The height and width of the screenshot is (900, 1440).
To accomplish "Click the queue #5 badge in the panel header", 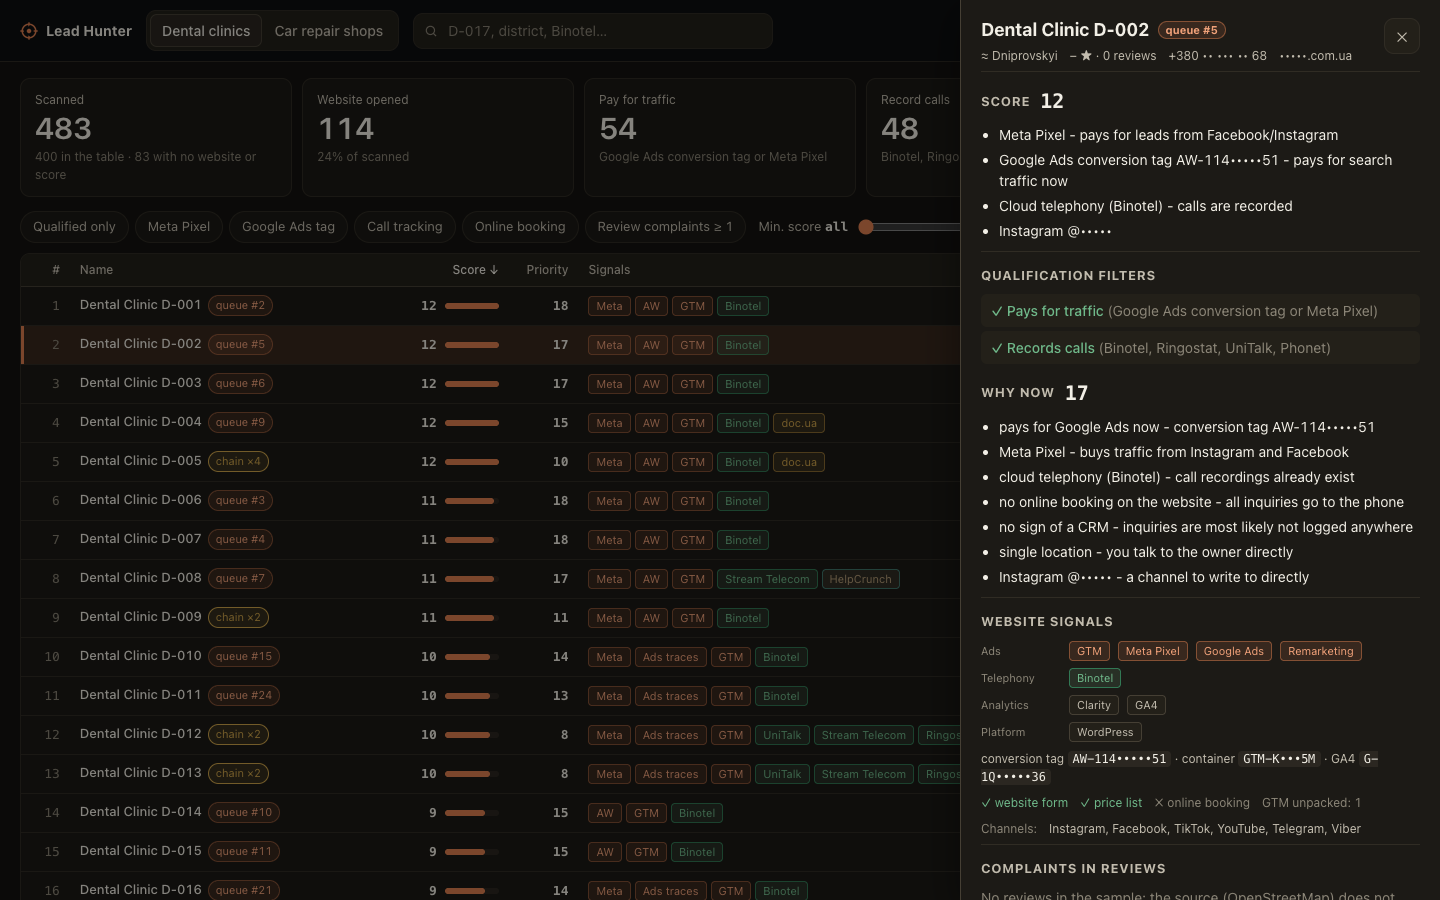I will (x=1192, y=30).
